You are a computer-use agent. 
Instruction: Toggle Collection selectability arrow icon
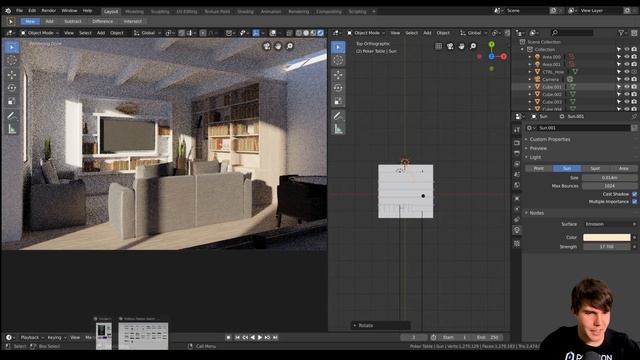(x=619, y=49)
